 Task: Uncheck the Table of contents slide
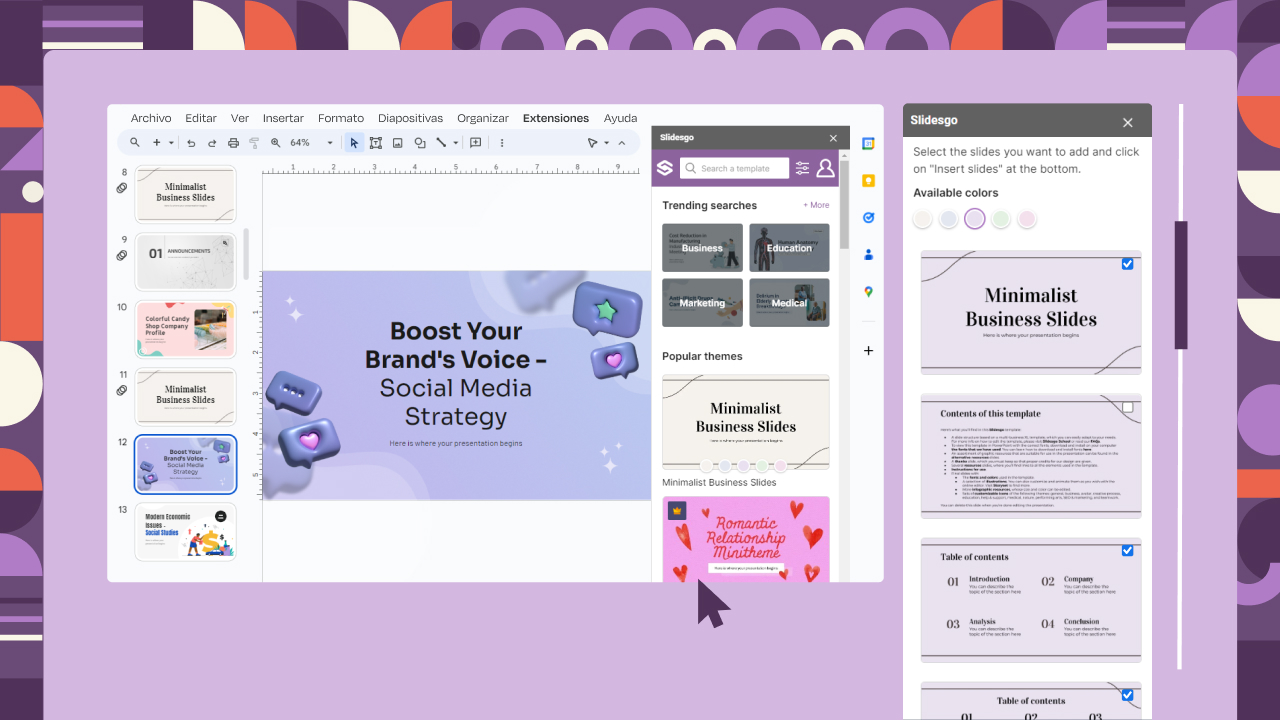[1127, 551]
